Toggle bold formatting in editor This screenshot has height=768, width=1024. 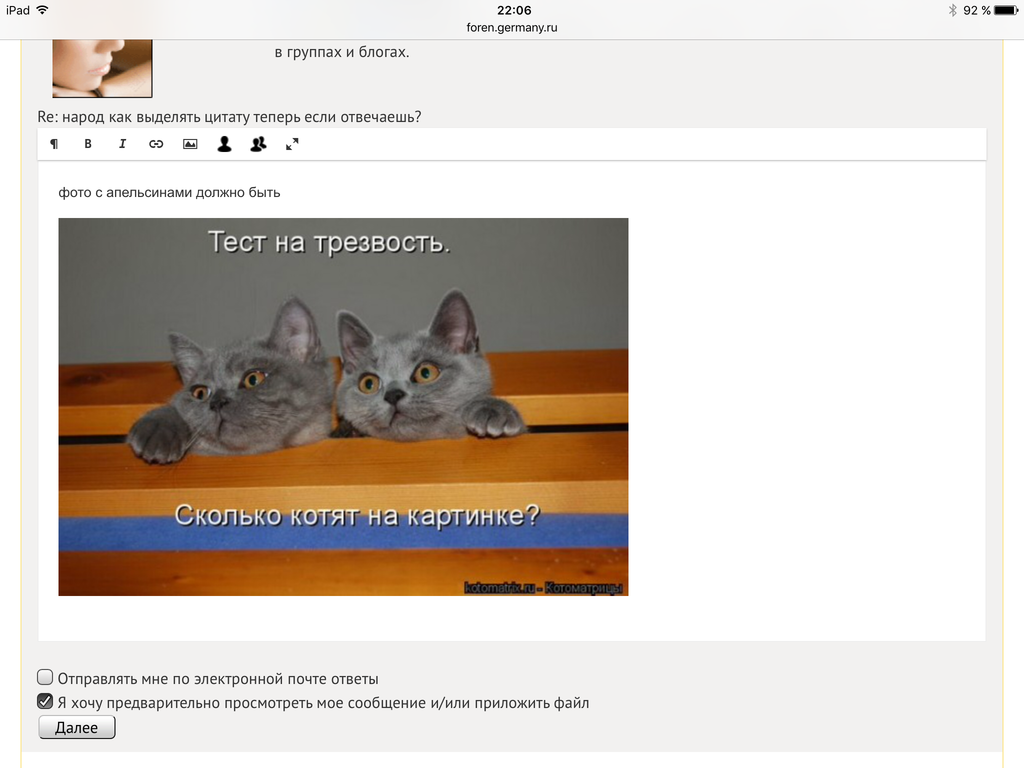tap(88, 144)
